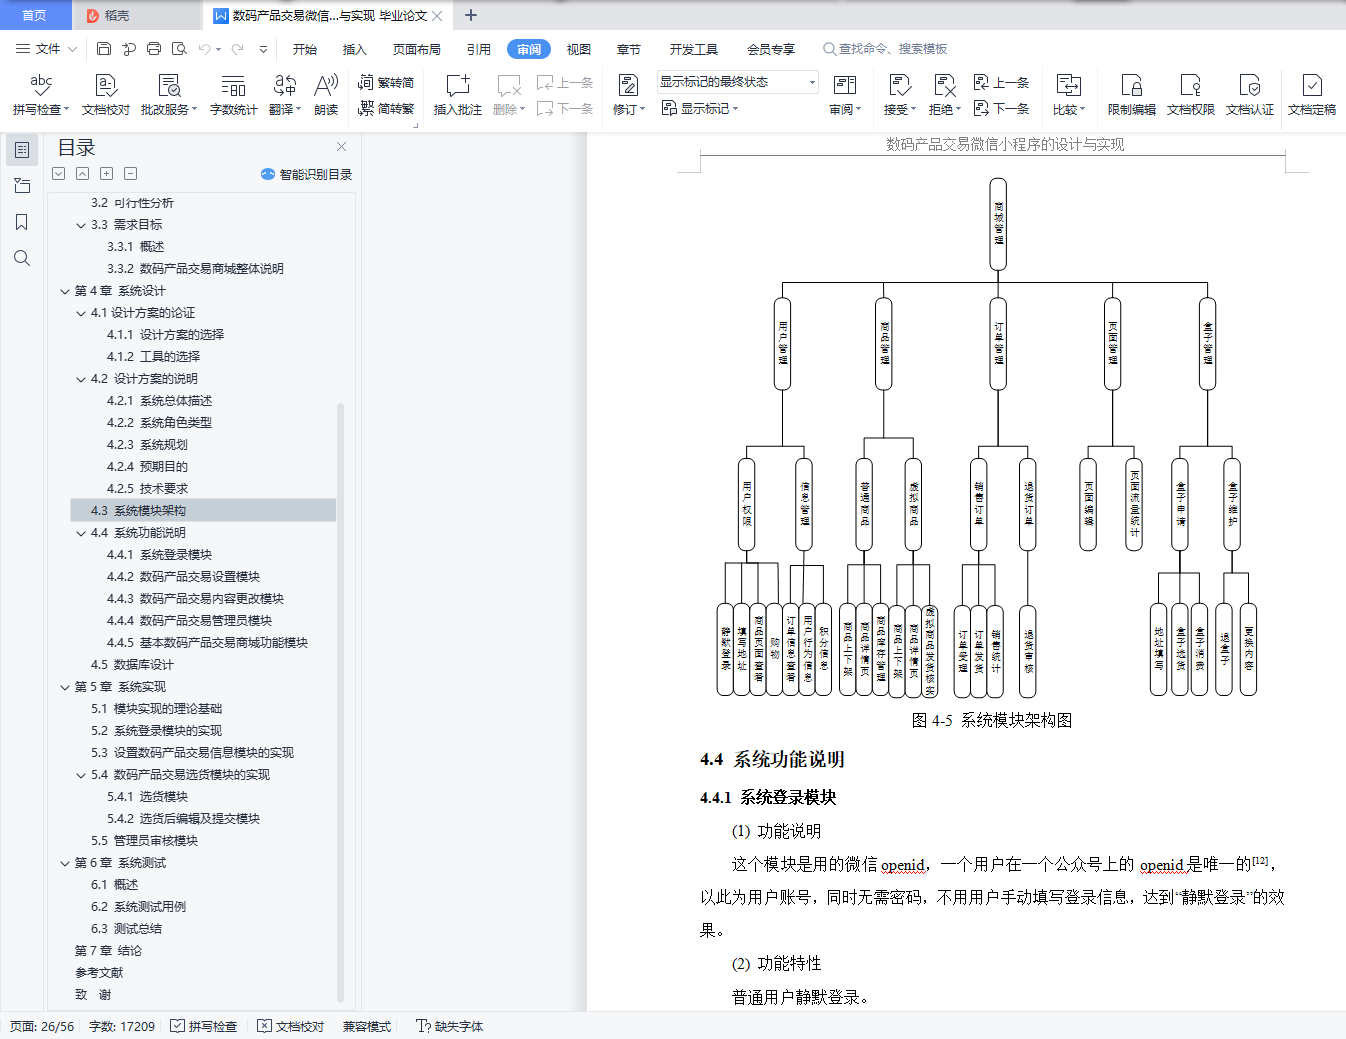Viewport: 1346px width, 1039px height.
Task: Insert a comment (插入批注)
Action: pyautogui.click(x=457, y=95)
